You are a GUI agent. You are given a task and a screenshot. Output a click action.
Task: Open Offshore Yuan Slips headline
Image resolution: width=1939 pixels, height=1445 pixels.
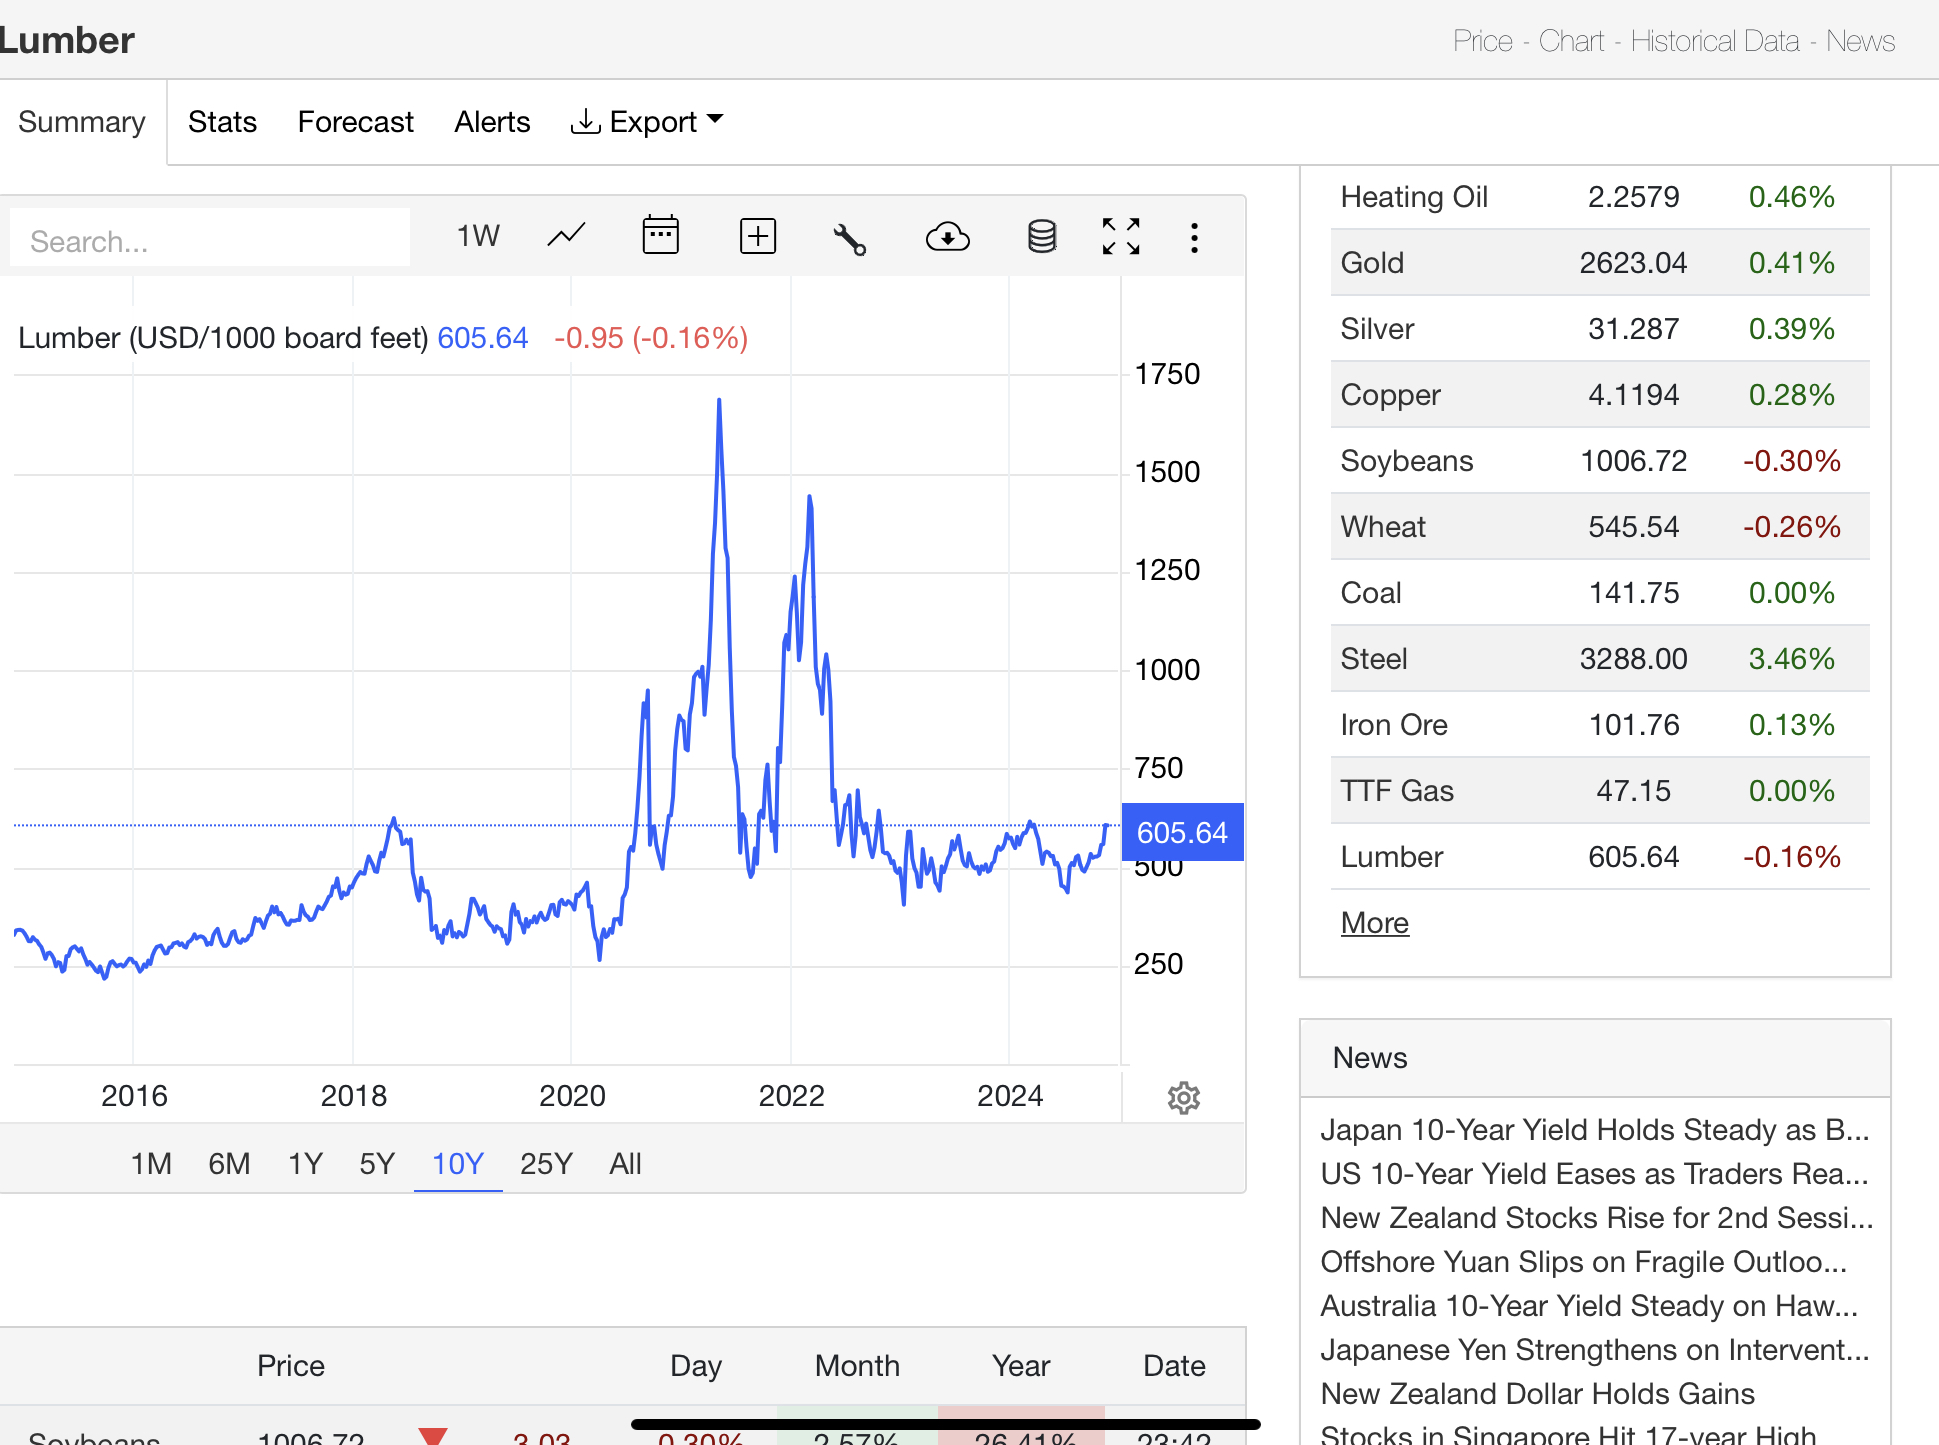1583,1262
